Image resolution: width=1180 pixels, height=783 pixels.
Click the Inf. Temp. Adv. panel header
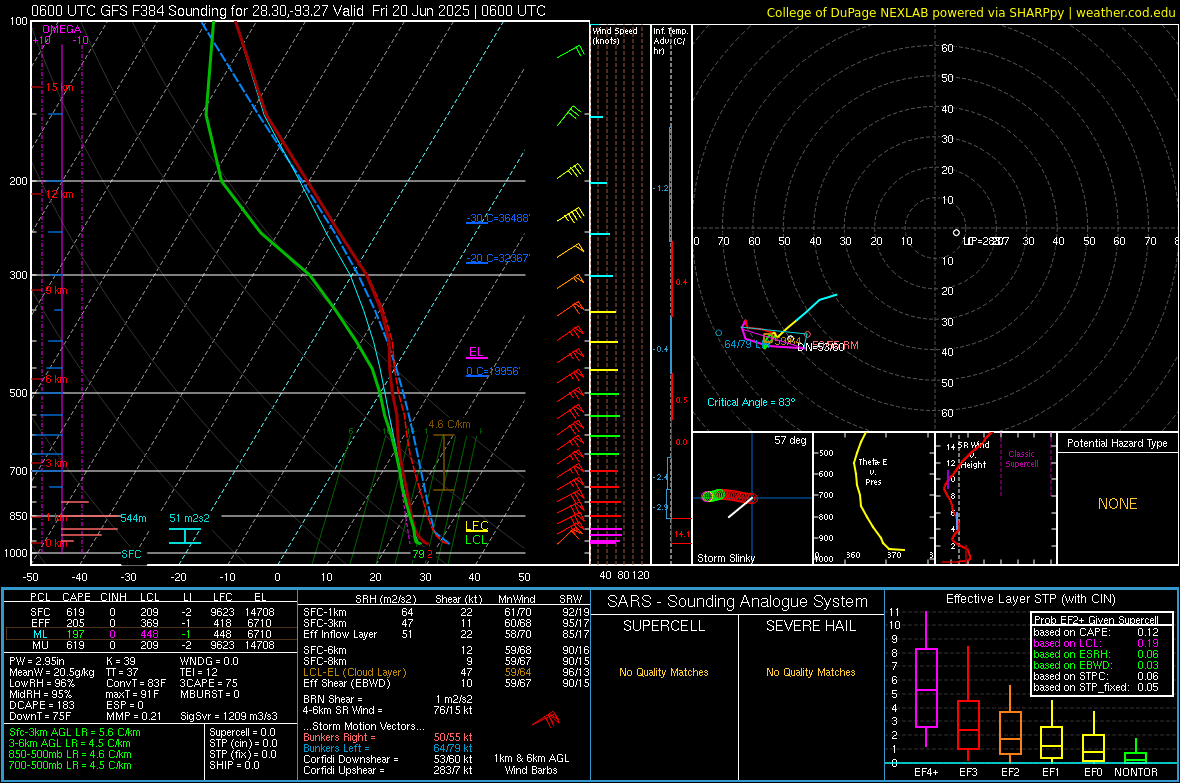670,41
